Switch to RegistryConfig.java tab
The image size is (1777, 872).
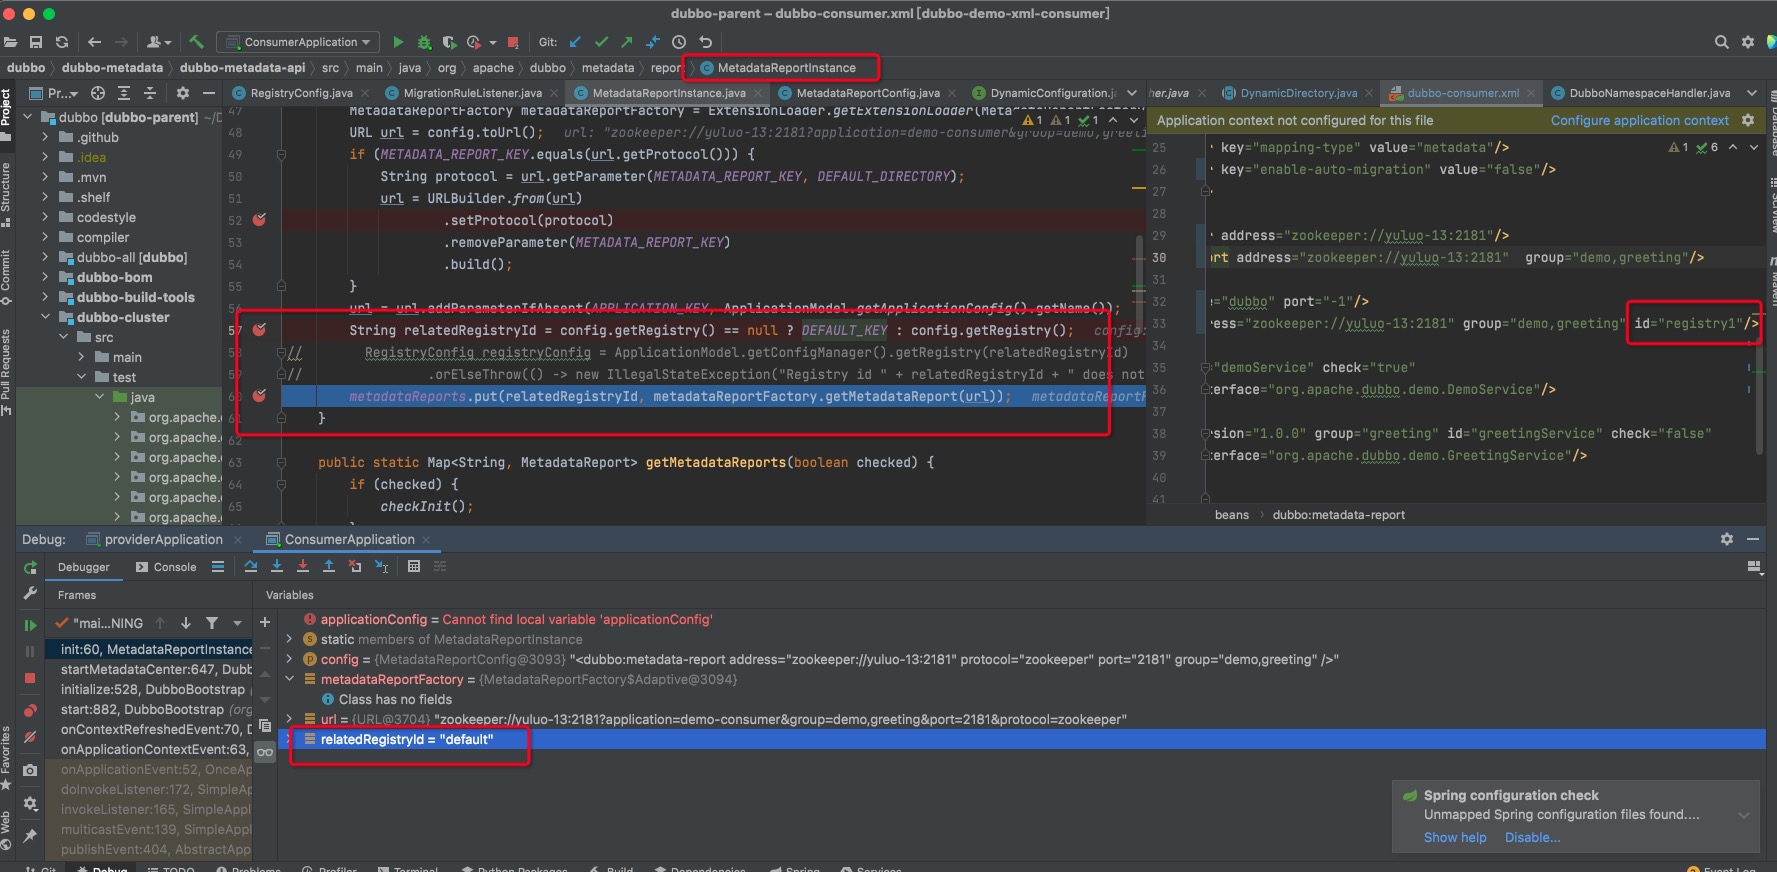tap(301, 93)
